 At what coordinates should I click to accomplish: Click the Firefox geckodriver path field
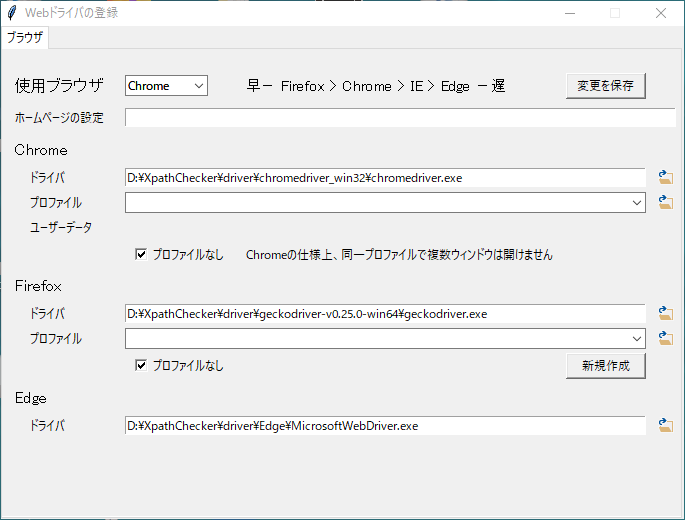point(385,314)
